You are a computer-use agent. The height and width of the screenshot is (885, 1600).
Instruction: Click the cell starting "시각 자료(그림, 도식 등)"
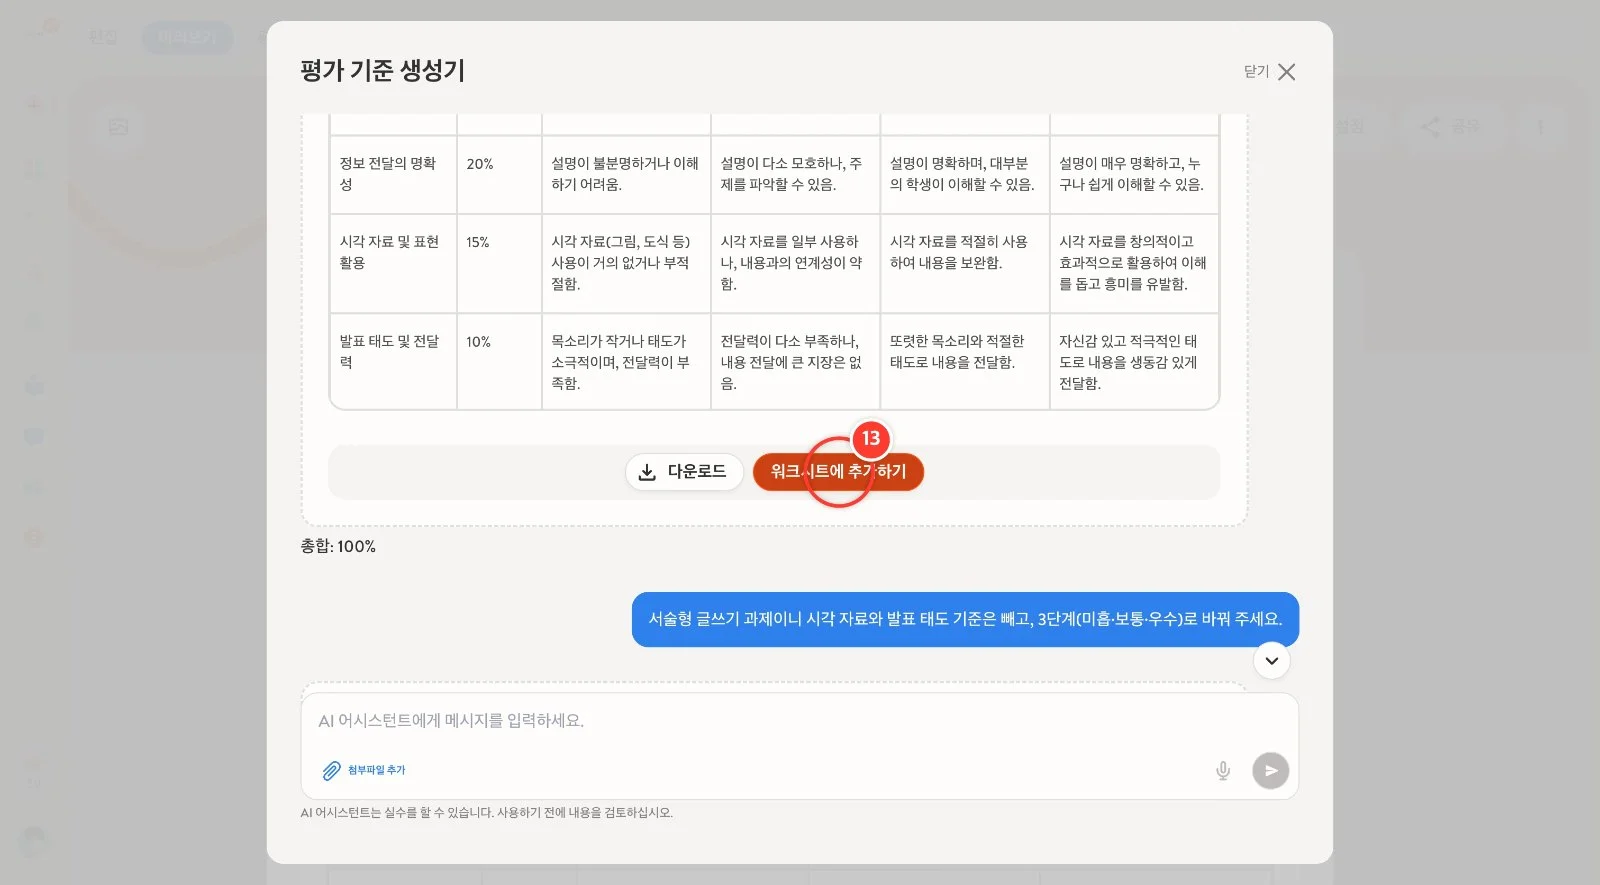click(x=626, y=264)
